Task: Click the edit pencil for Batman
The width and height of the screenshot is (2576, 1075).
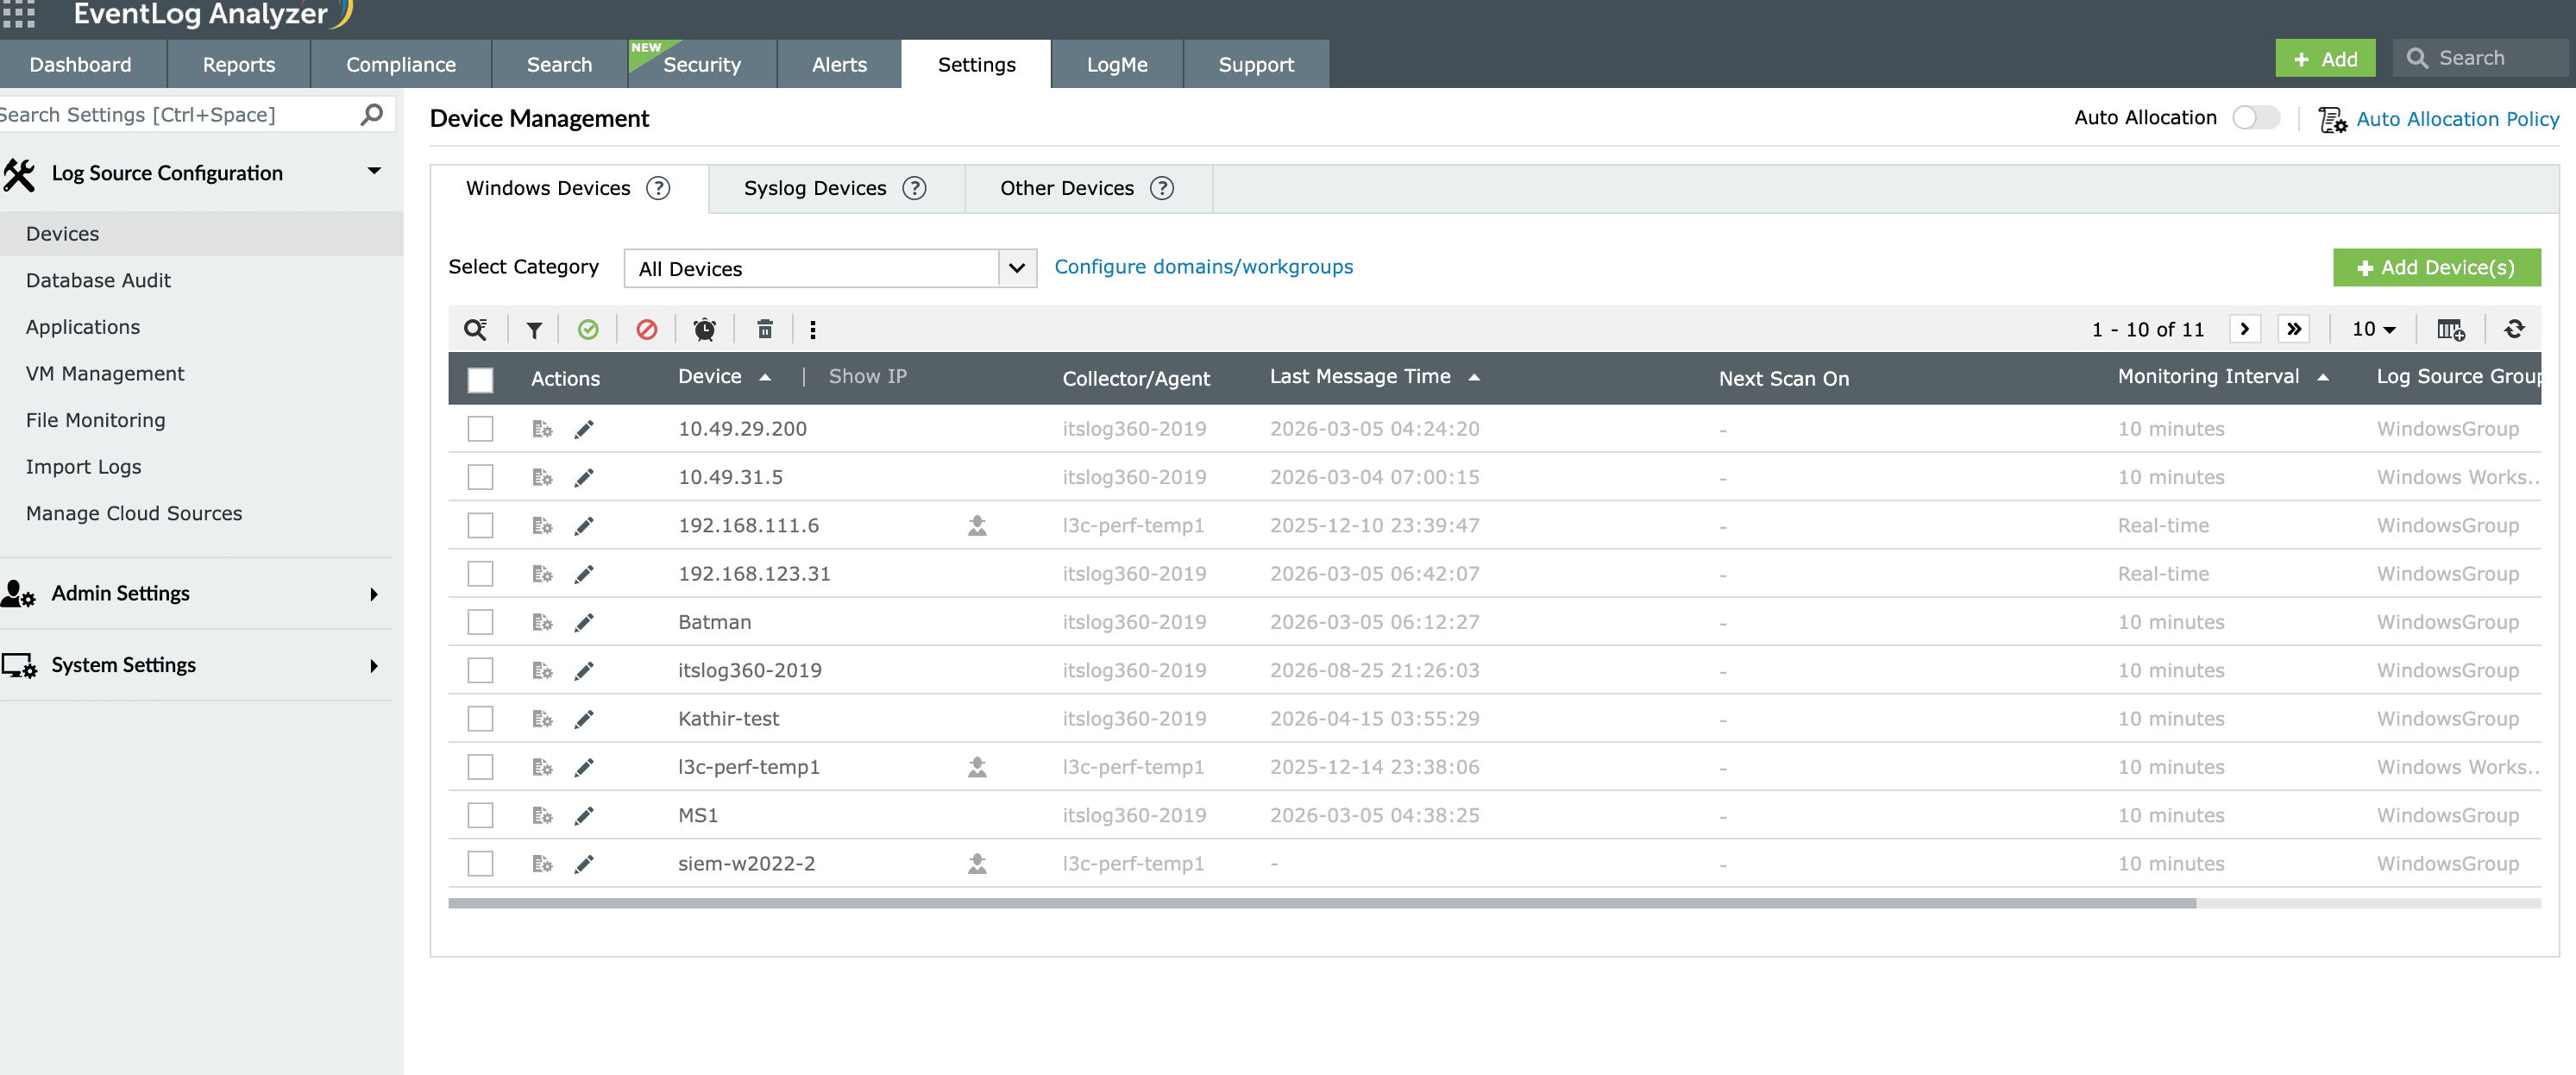Action: (x=584, y=622)
